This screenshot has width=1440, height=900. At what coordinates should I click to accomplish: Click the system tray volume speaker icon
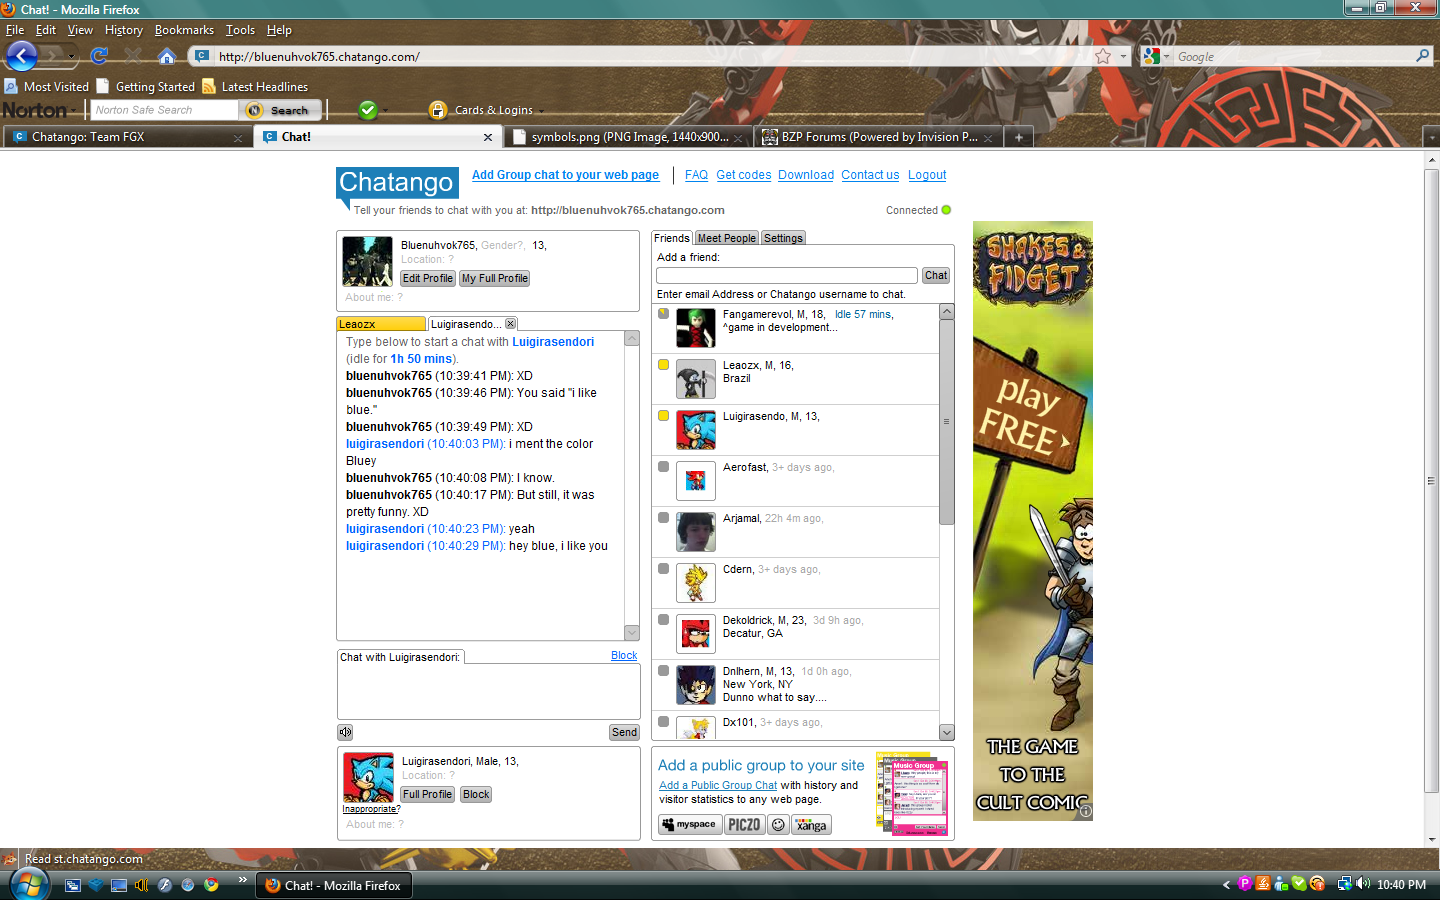[x=1363, y=884]
